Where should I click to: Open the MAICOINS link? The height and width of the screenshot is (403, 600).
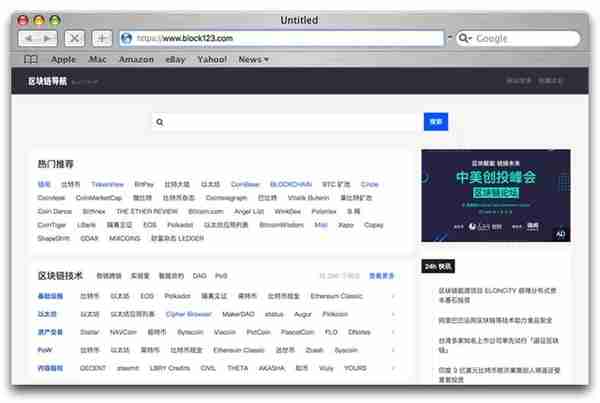pyautogui.click(x=125, y=238)
